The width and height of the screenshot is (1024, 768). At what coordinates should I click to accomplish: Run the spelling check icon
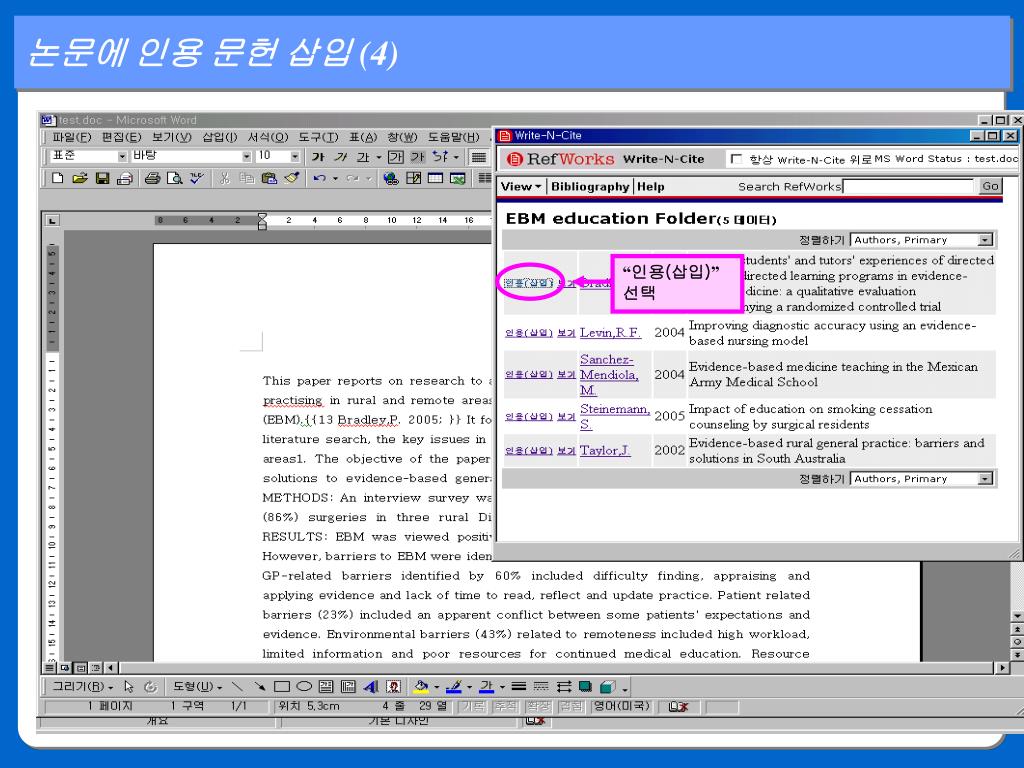(x=197, y=178)
